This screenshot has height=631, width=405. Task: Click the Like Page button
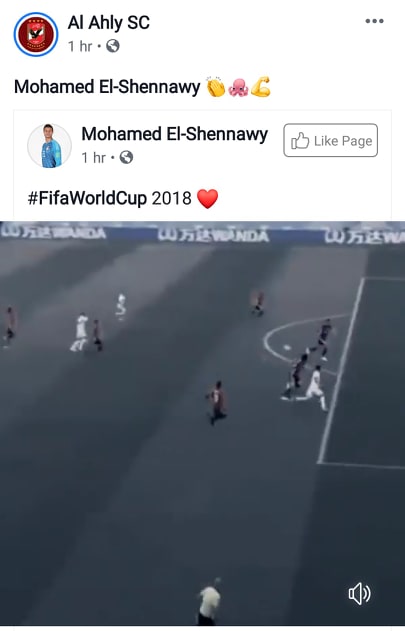click(x=331, y=140)
